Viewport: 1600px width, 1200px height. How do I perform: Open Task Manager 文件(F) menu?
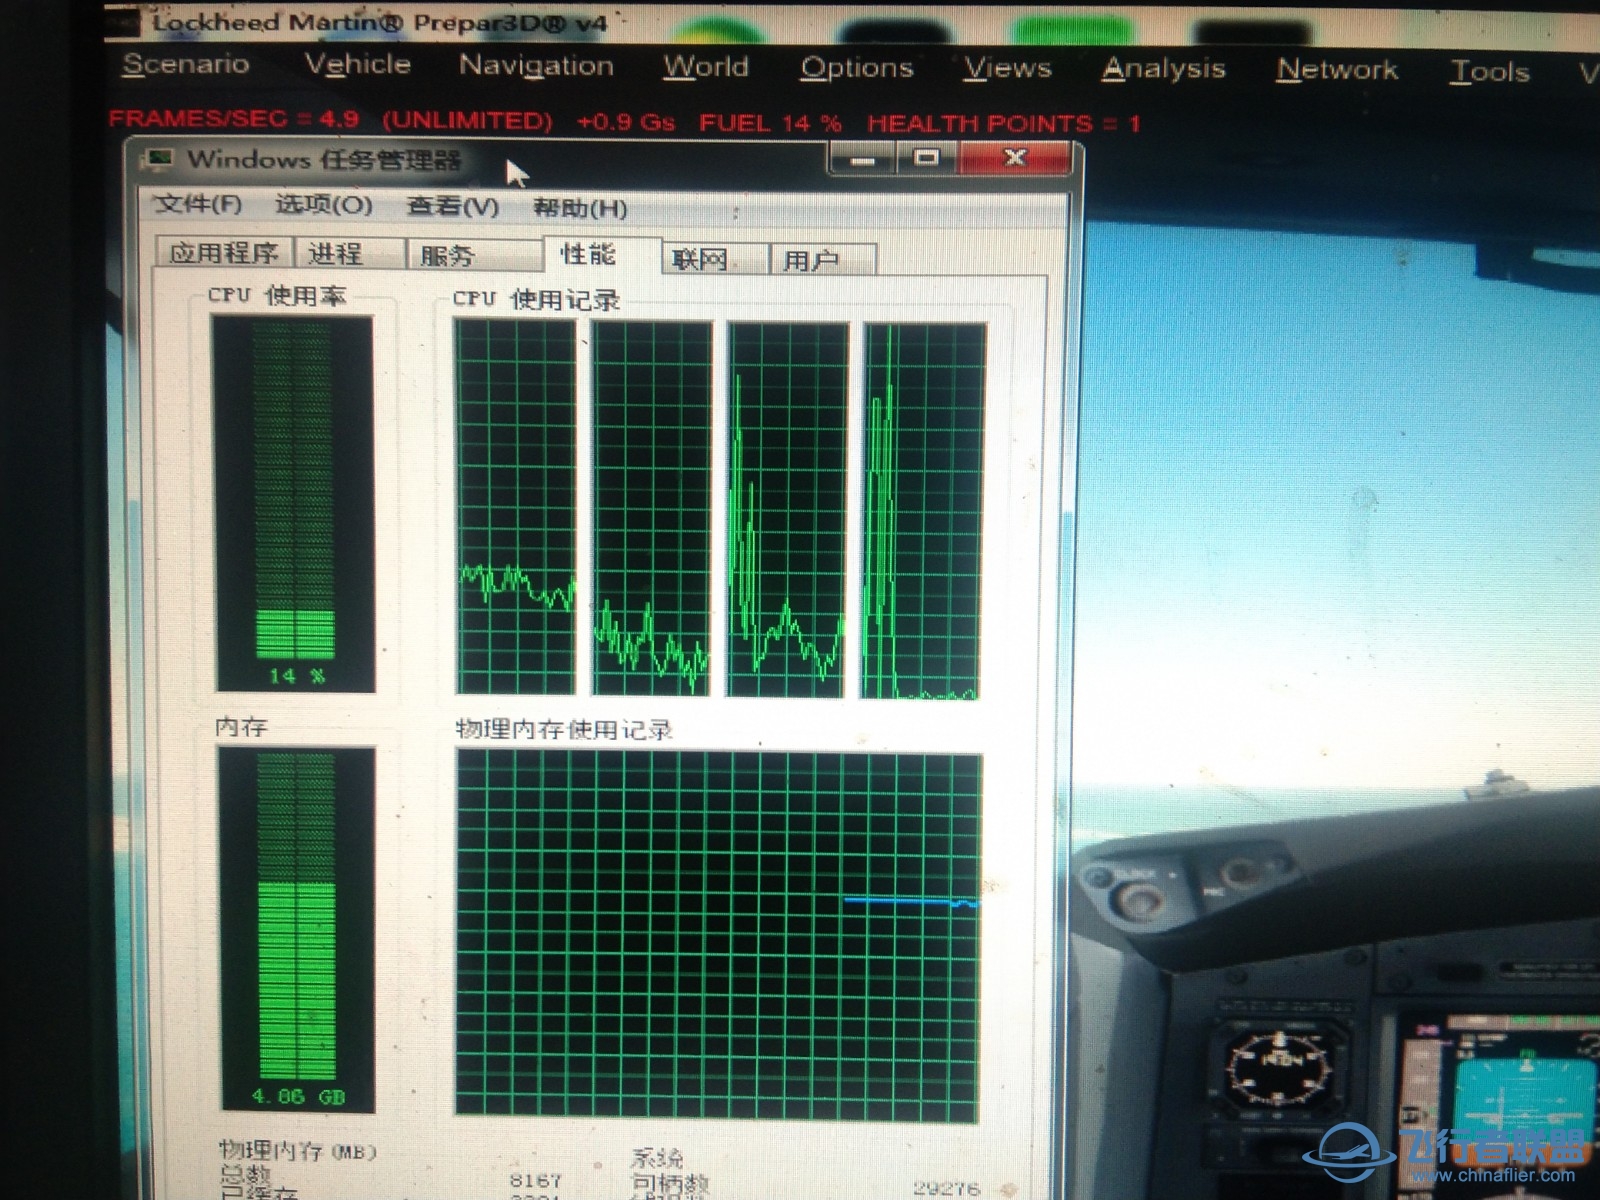pos(198,204)
